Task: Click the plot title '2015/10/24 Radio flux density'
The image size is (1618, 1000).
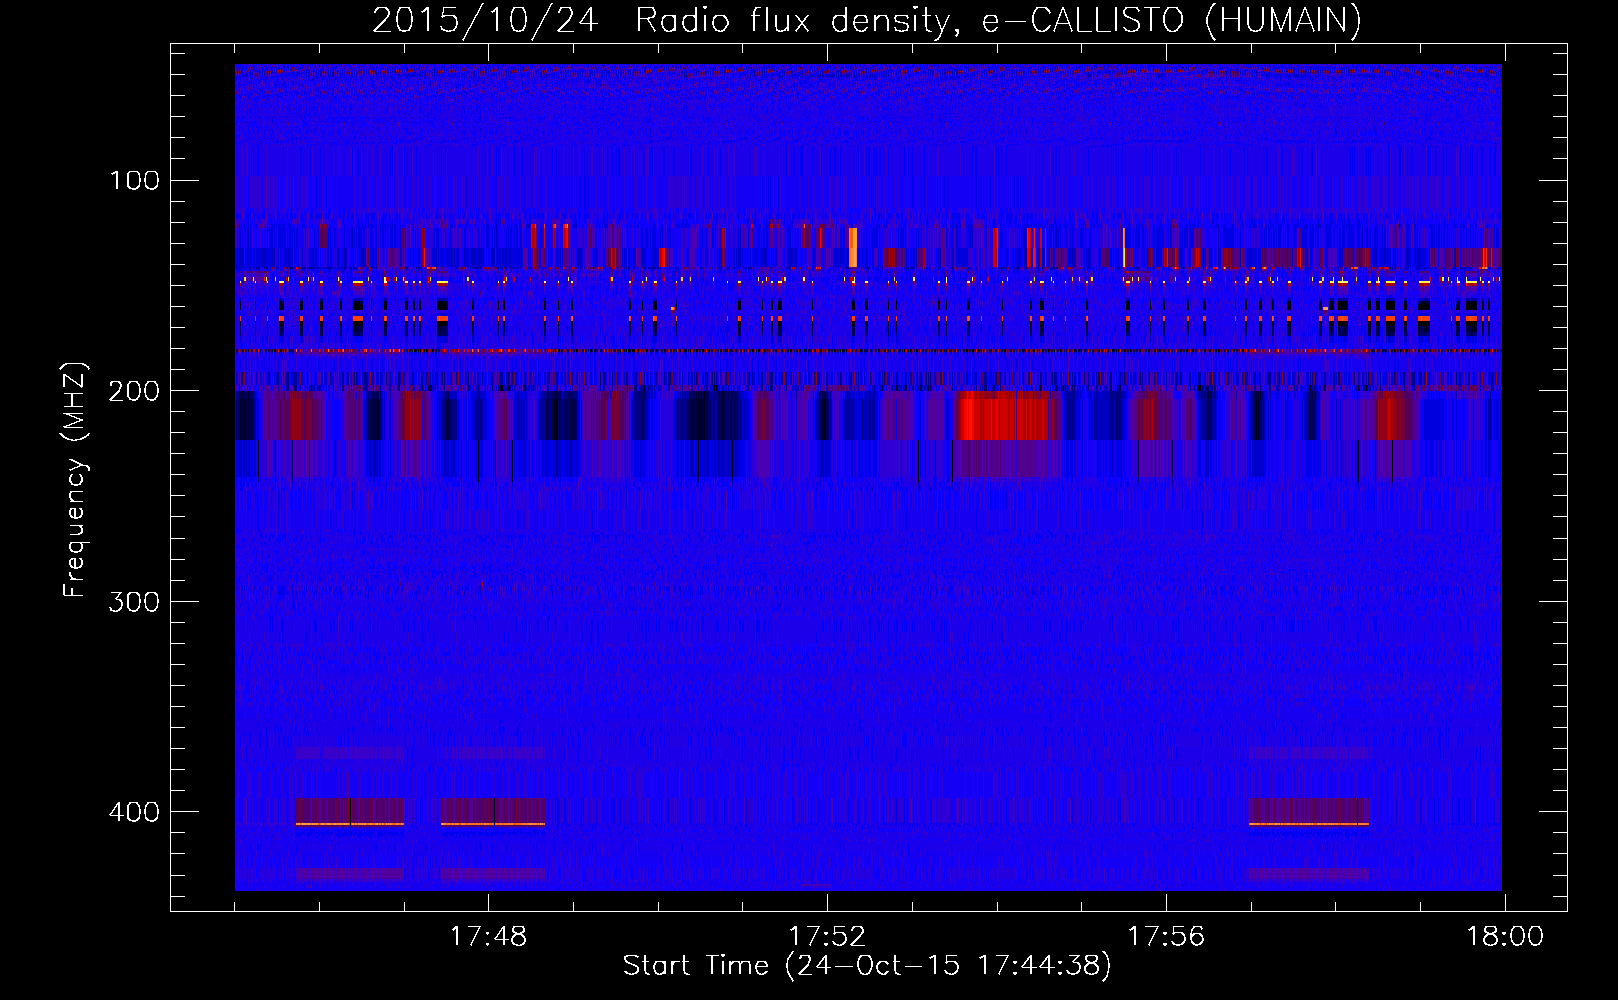Action: (x=659, y=20)
